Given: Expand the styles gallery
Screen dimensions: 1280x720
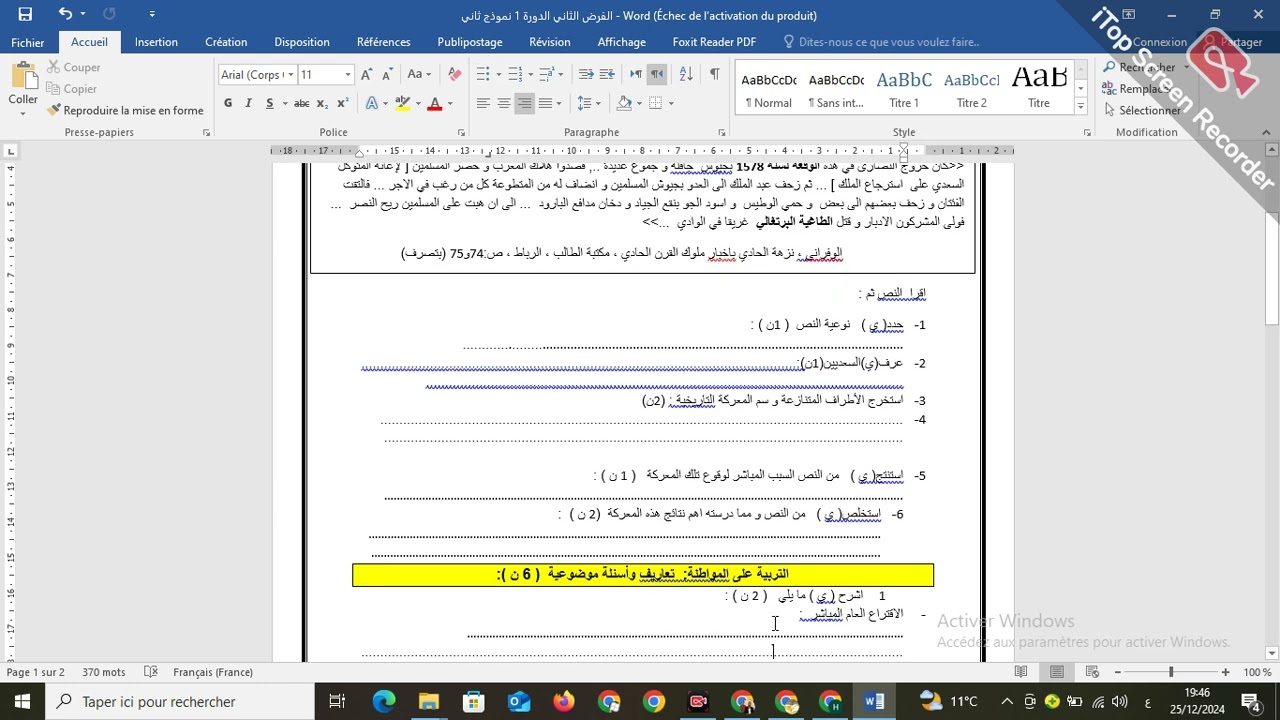Looking at the screenshot, I should pyautogui.click(x=1081, y=105).
